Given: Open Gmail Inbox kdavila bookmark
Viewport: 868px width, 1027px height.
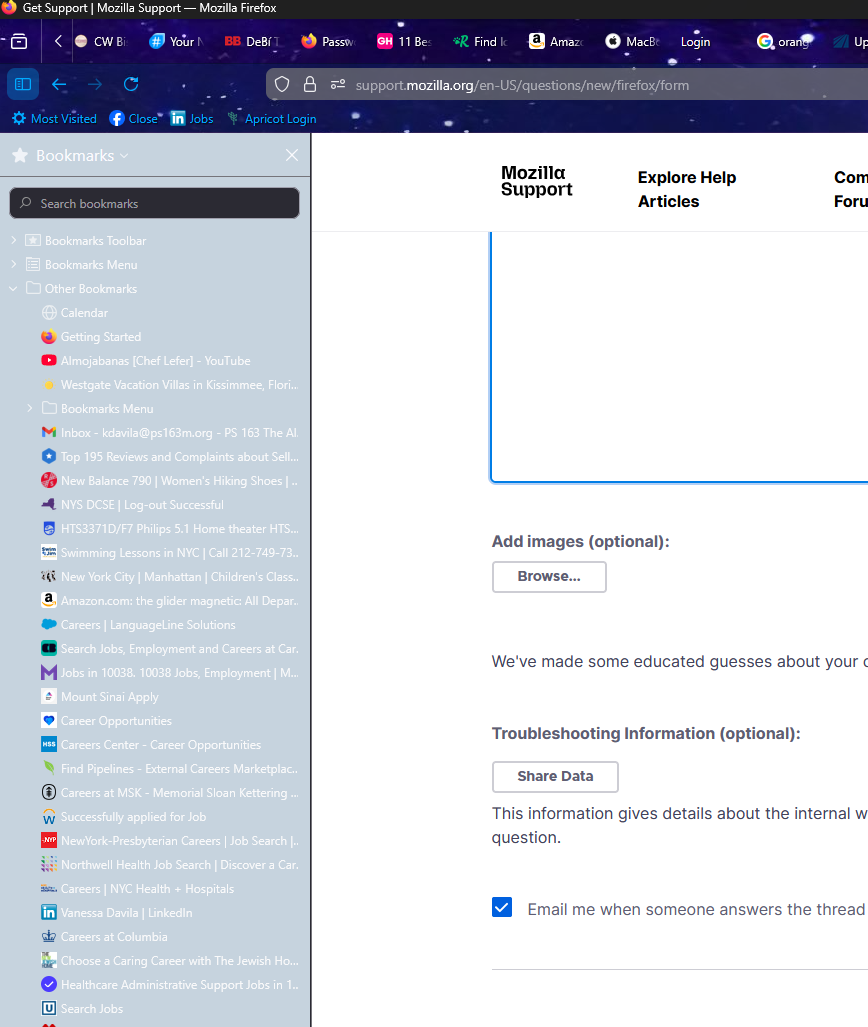Looking at the screenshot, I should [170, 432].
